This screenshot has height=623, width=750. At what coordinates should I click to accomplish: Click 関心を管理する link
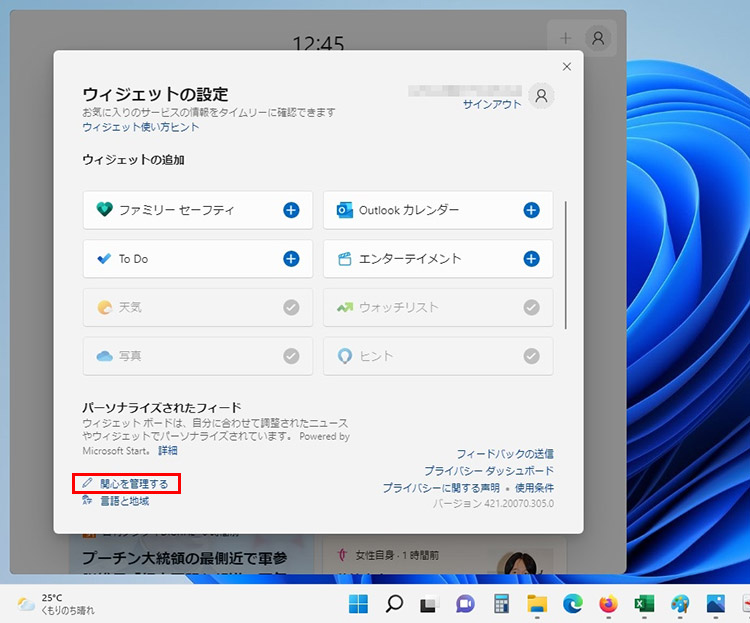tap(133, 484)
